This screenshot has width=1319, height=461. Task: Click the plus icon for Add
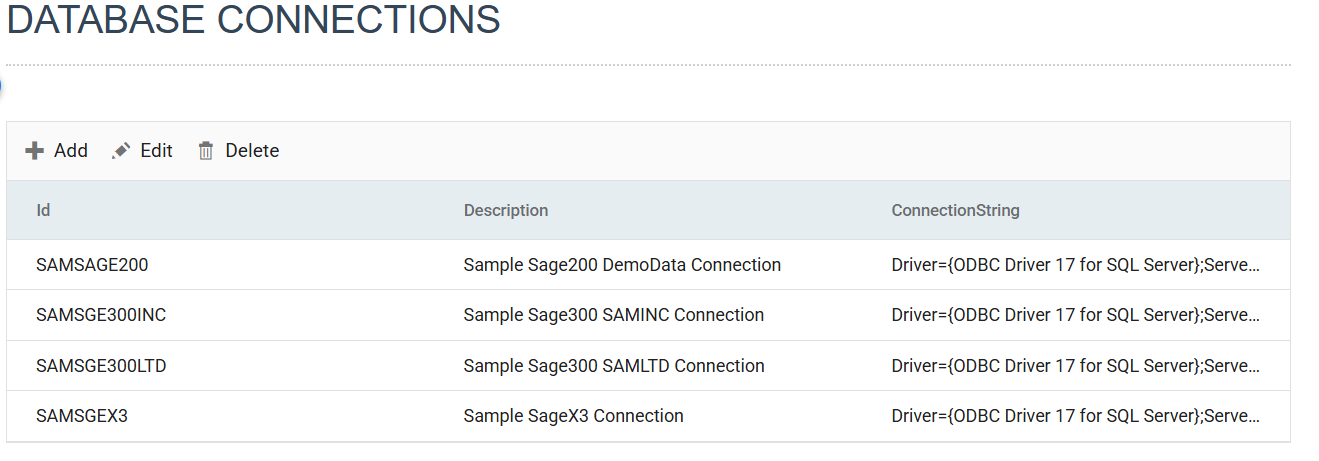click(x=35, y=151)
